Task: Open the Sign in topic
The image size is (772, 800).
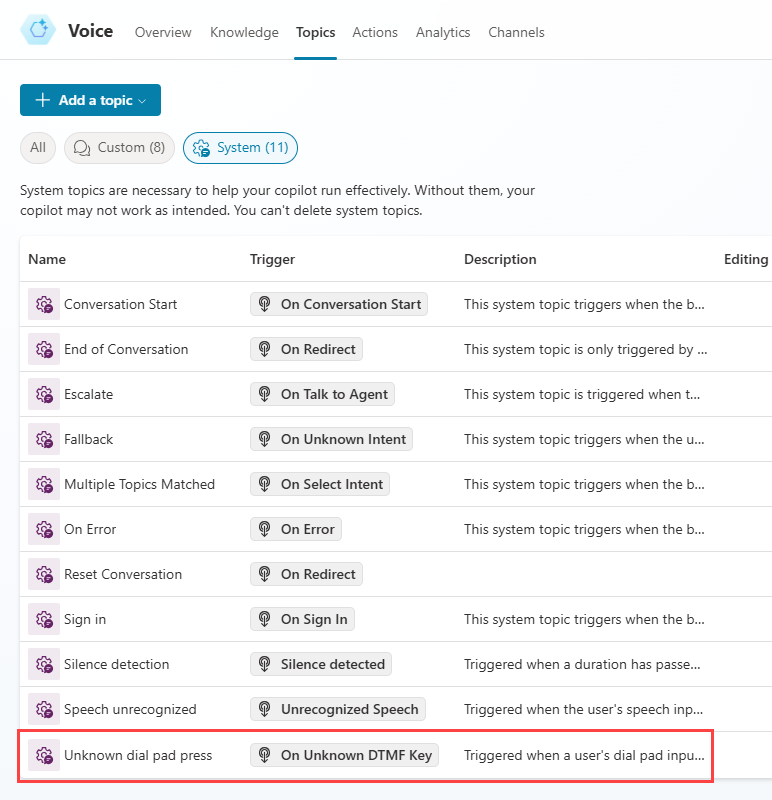Action: click(x=85, y=619)
